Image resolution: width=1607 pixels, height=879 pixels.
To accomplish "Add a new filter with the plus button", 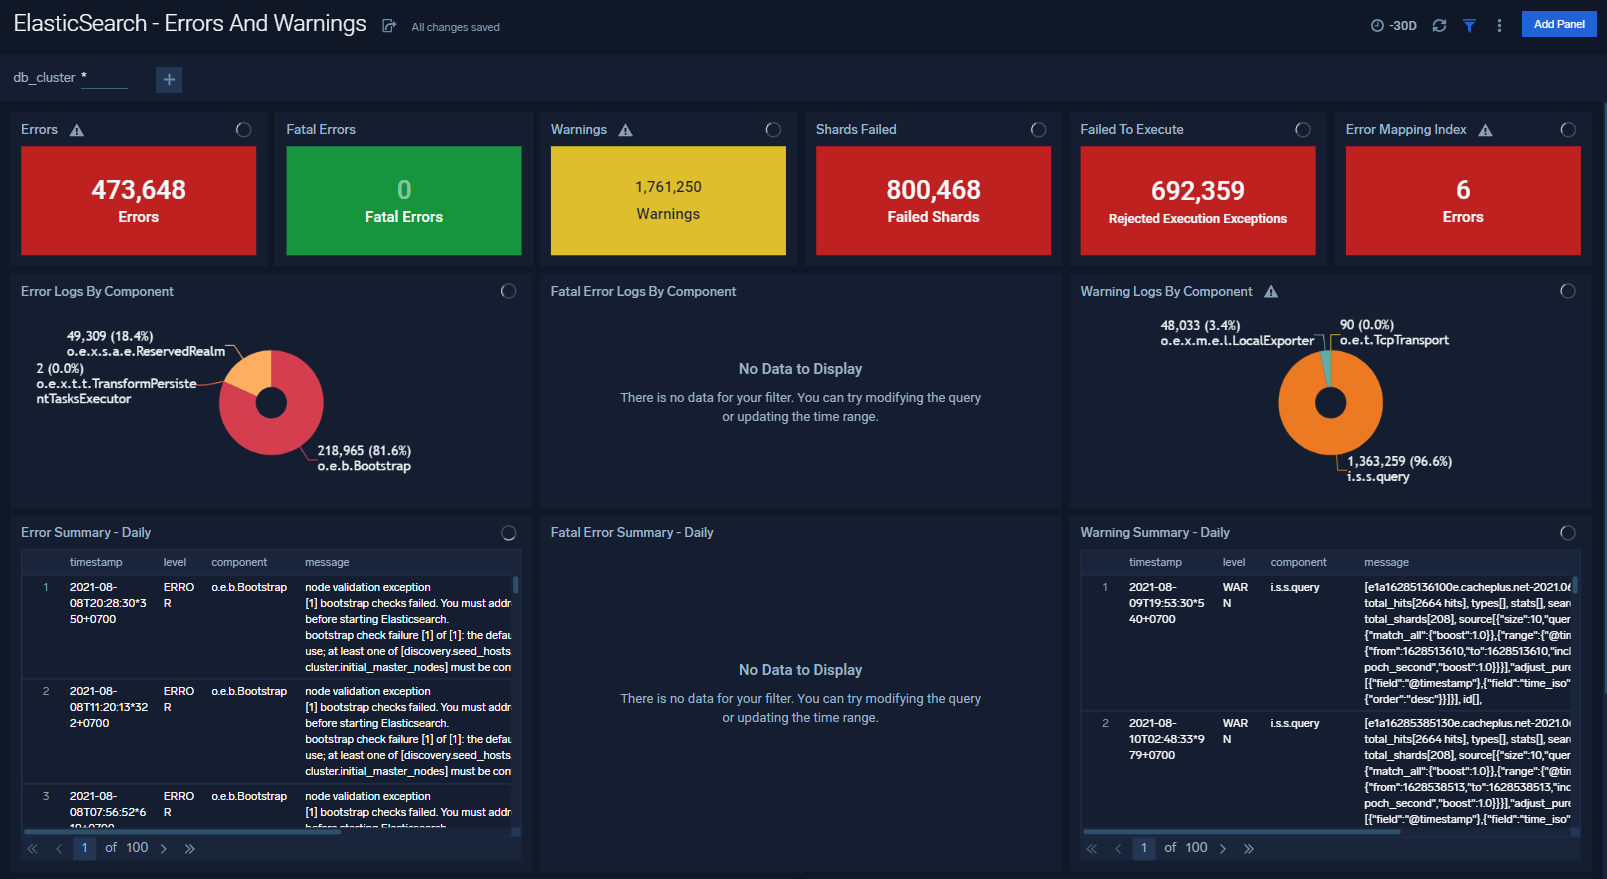I will tap(169, 79).
